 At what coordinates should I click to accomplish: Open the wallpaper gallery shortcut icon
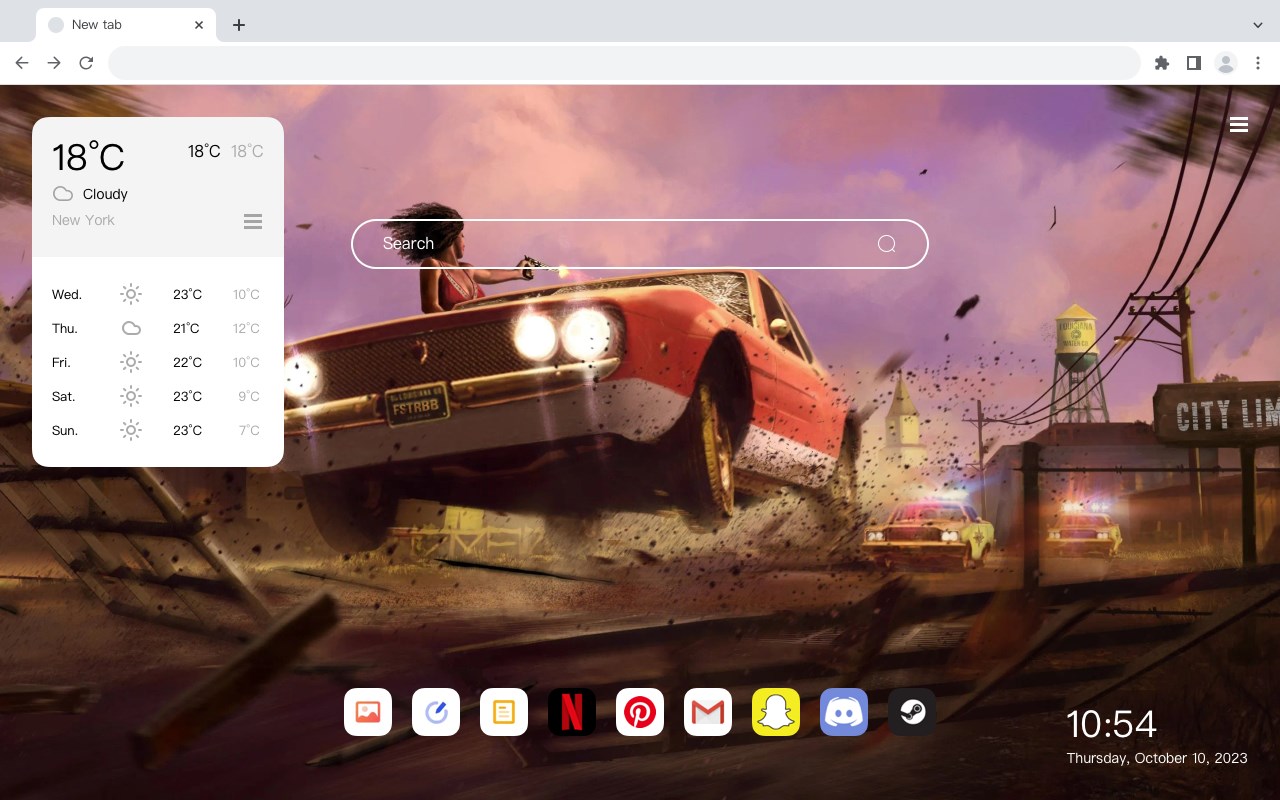368,712
